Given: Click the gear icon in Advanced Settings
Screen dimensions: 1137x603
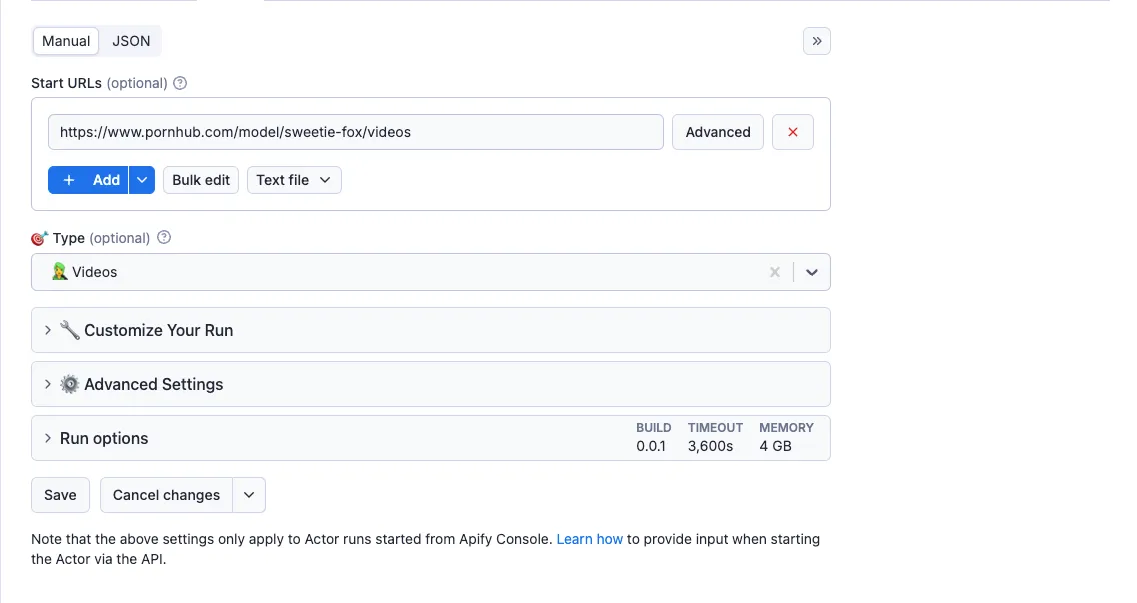Looking at the screenshot, I should 70,384.
